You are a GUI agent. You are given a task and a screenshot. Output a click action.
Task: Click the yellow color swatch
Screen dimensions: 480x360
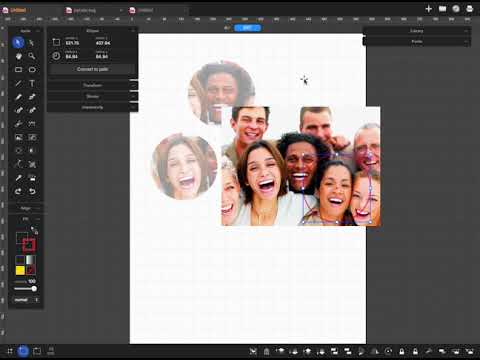click(20, 270)
